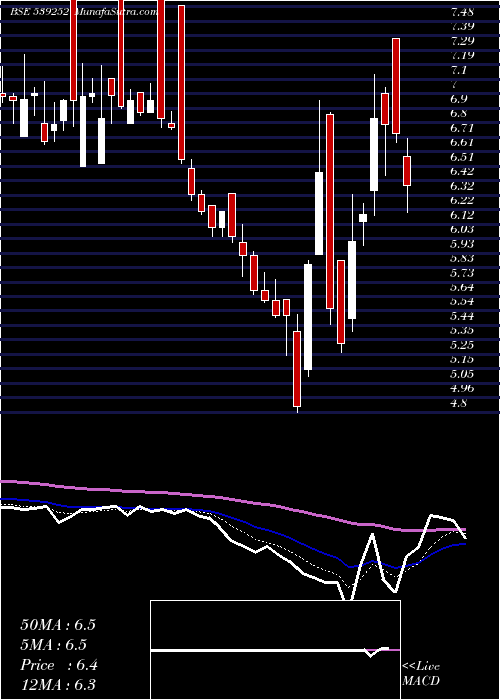The image size is (500, 700).
Task: Click the BSE 539252 ticker label
Action: pyautogui.click(x=39, y=12)
